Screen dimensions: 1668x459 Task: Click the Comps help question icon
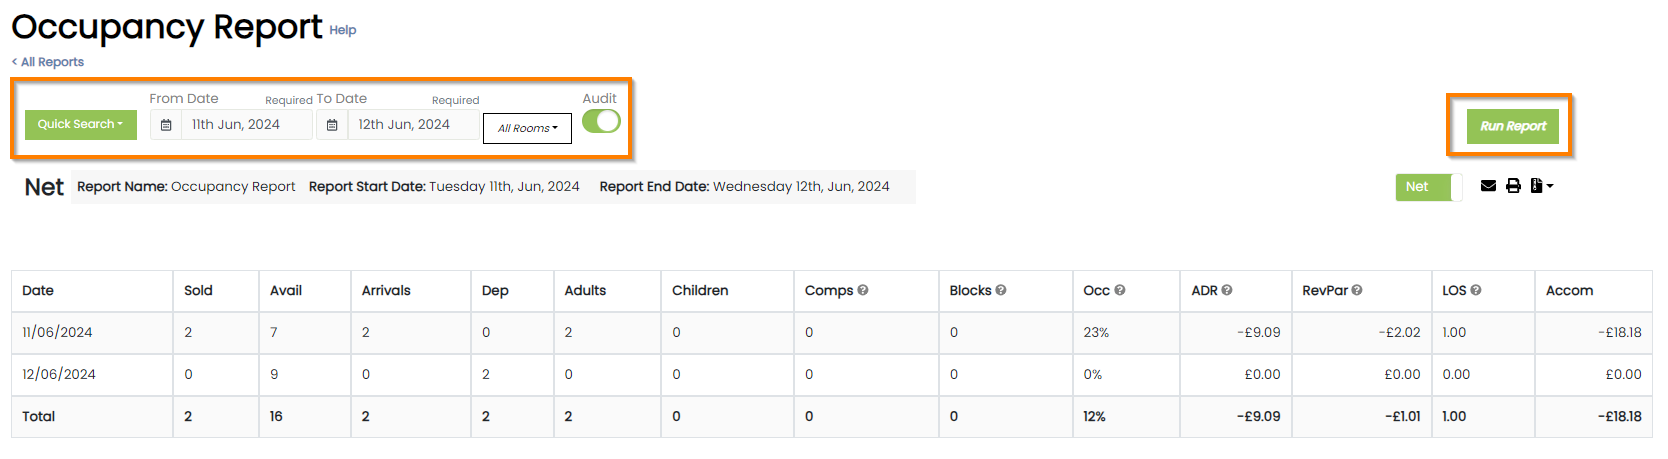pyautogui.click(x=863, y=290)
